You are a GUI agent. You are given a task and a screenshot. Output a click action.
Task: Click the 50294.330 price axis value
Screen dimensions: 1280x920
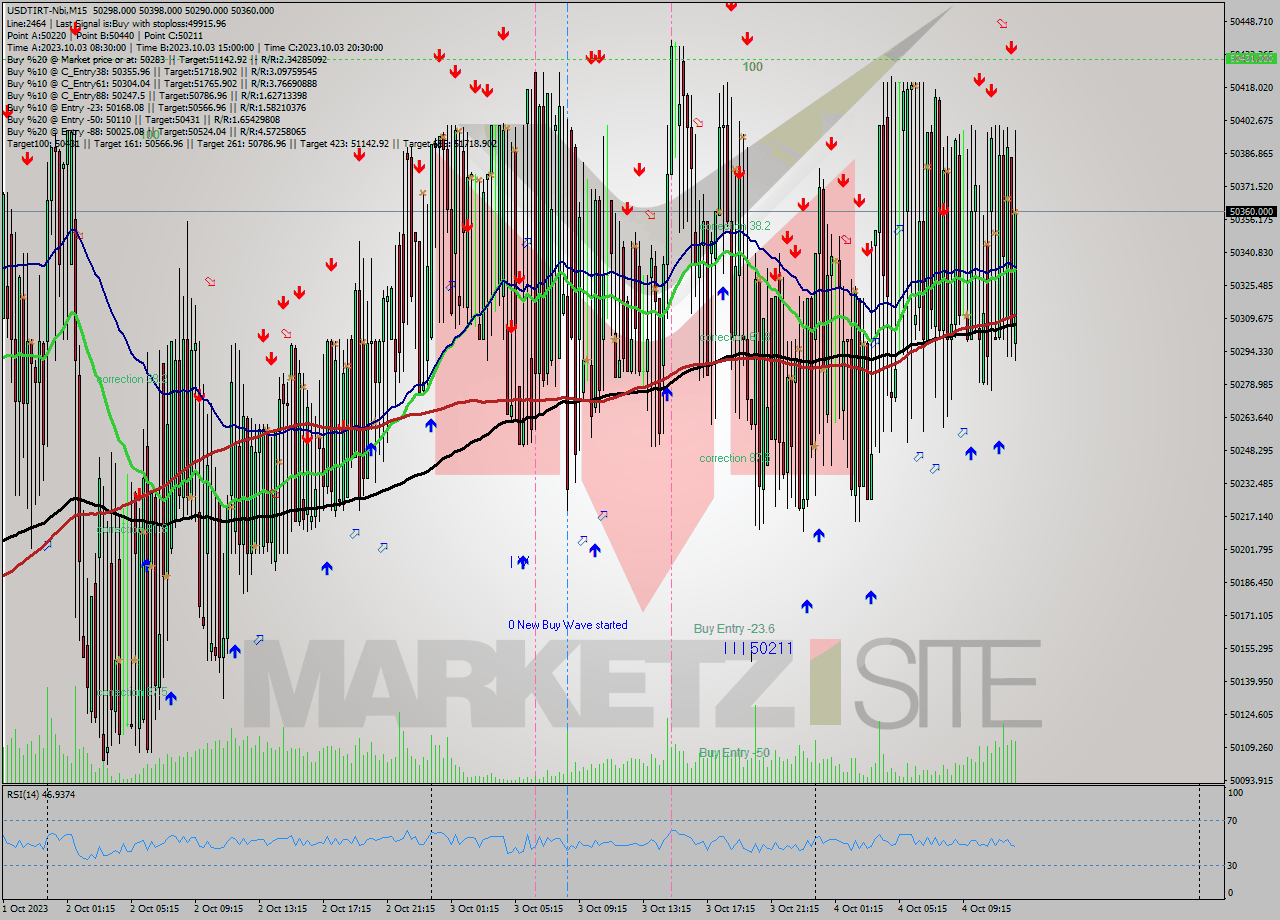click(x=1252, y=351)
